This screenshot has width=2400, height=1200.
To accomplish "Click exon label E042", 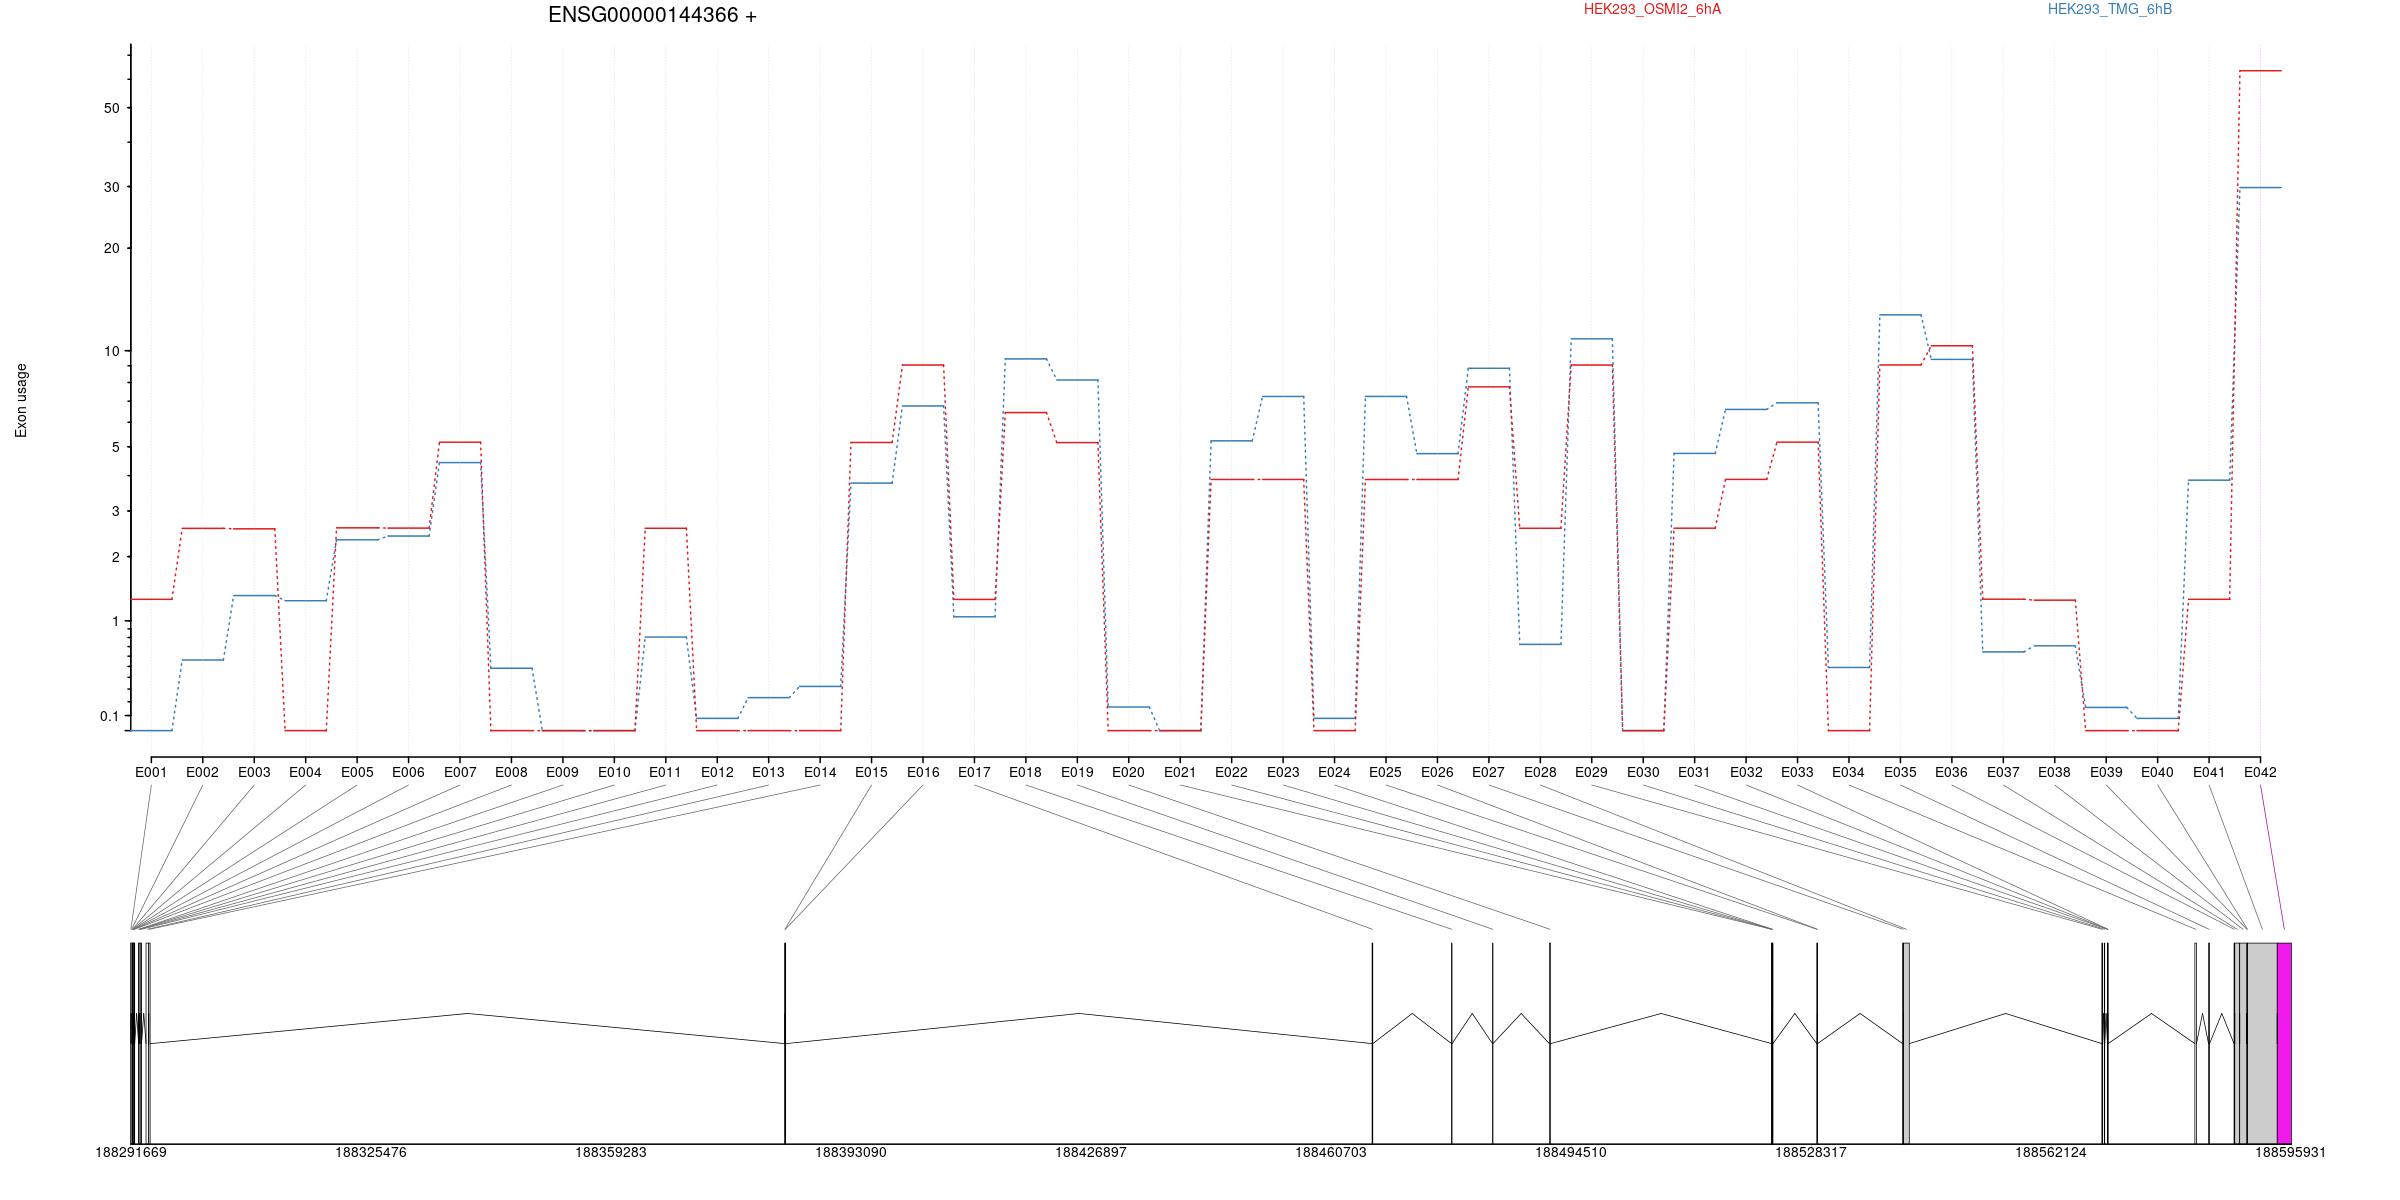I will pyautogui.click(x=2260, y=772).
